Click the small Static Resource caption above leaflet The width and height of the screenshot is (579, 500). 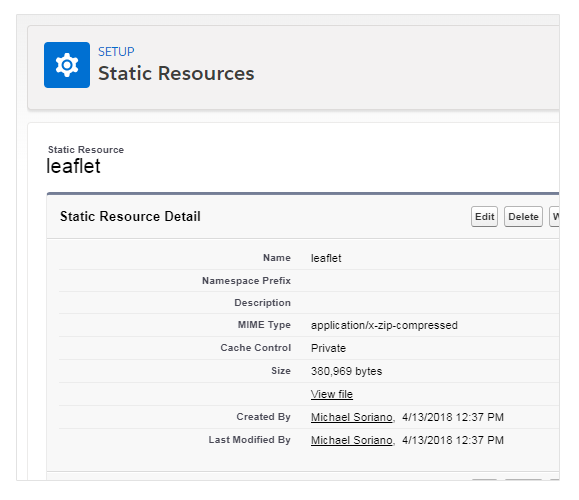point(86,150)
